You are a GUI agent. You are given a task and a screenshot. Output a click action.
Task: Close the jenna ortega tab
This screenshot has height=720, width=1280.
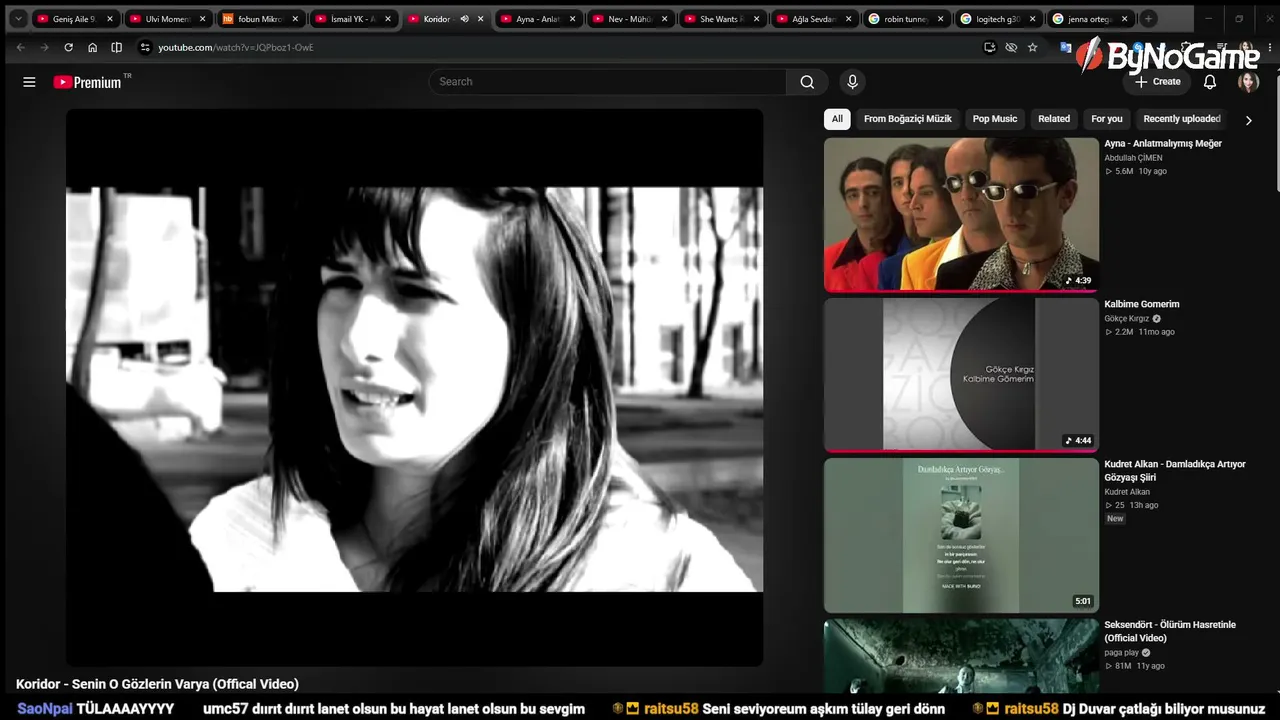(x=1125, y=19)
